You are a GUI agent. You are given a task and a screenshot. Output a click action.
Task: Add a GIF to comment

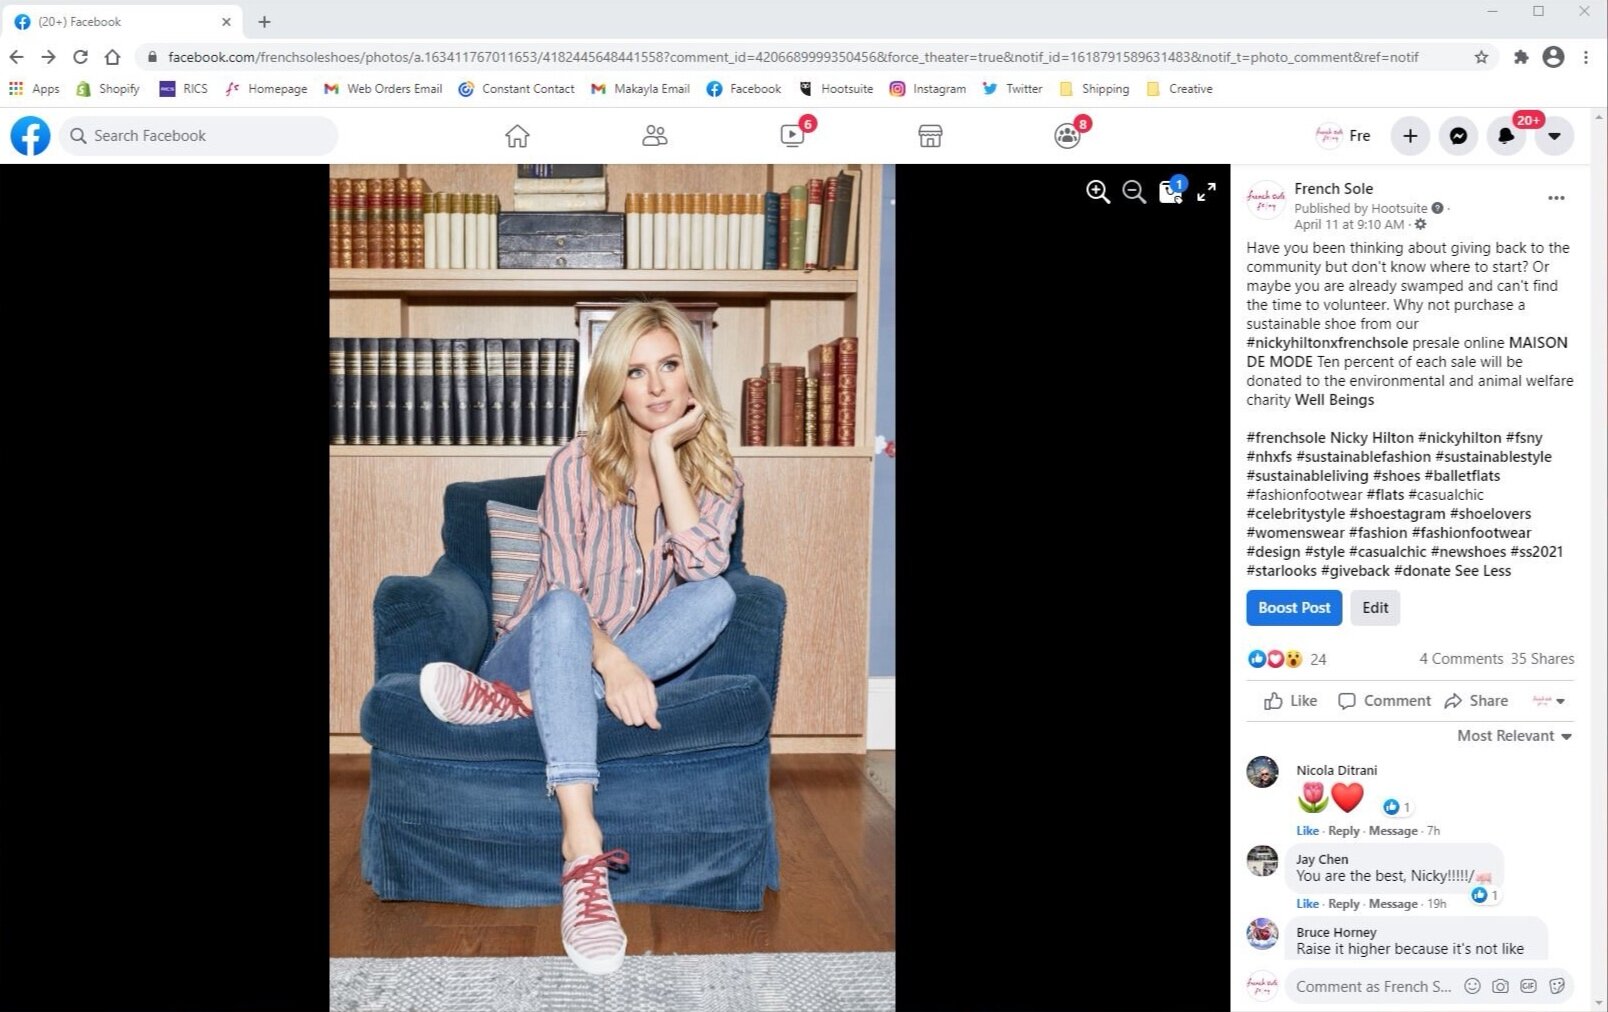(x=1528, y=986)
